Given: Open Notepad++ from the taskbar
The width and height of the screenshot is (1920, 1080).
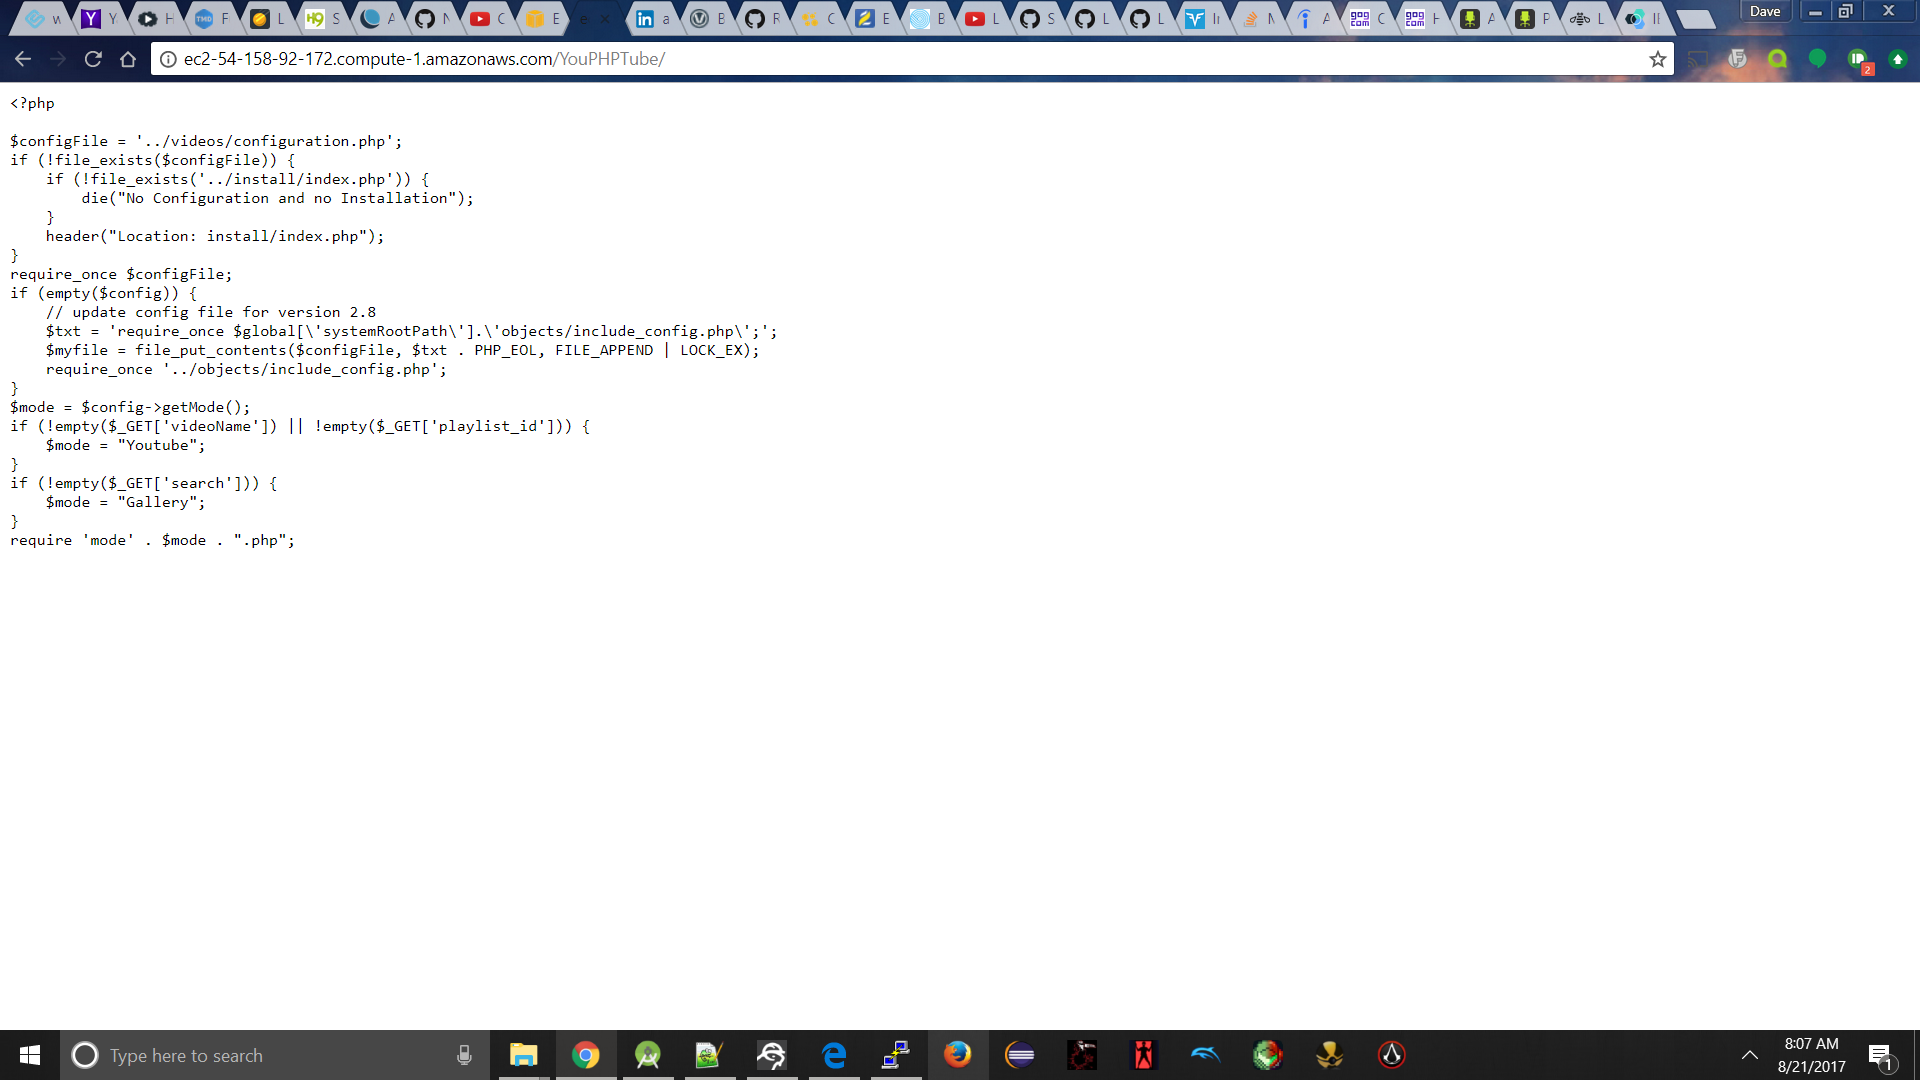Looking at the screenshot, I should point(710,1055).
